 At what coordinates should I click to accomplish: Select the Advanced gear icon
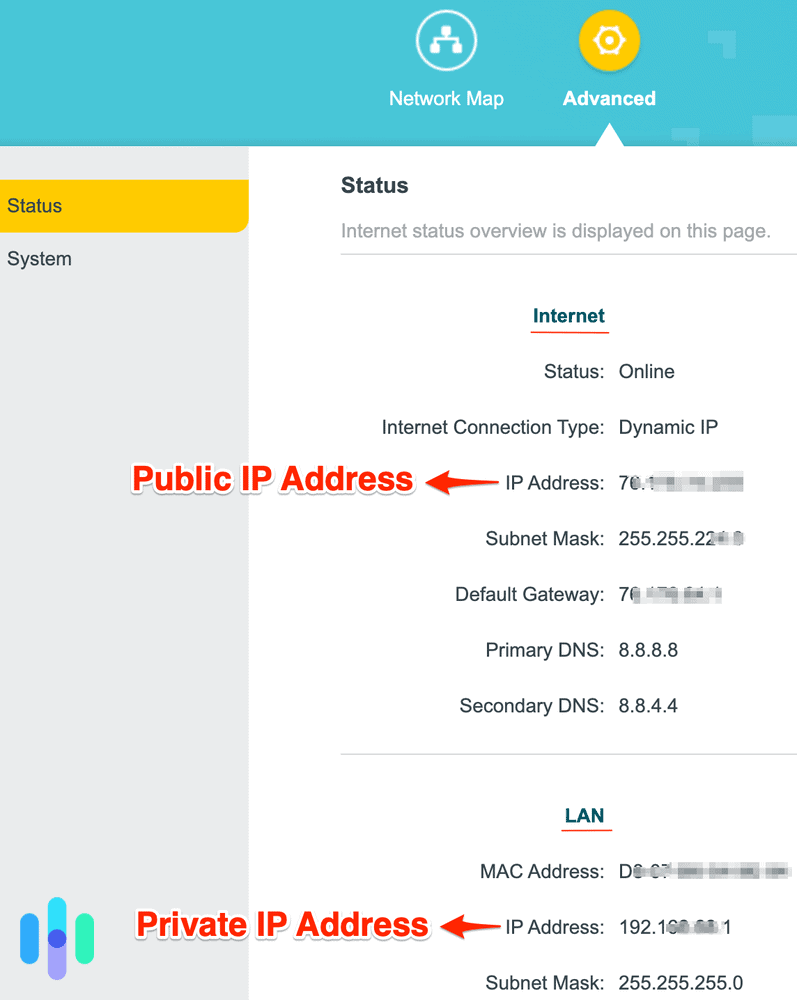(x=609, y=41)
